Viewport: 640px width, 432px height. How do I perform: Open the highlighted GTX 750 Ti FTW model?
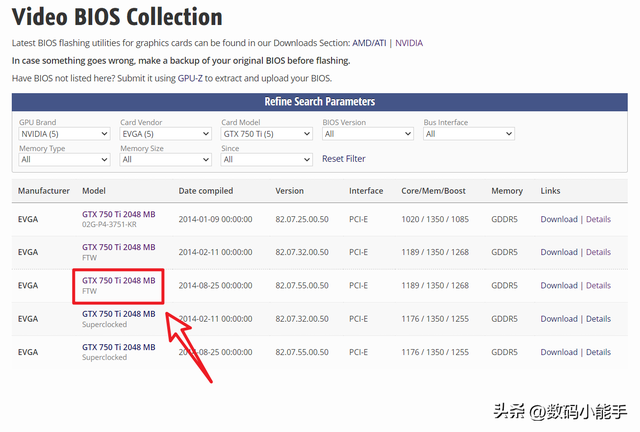click(x=118, y=281)
